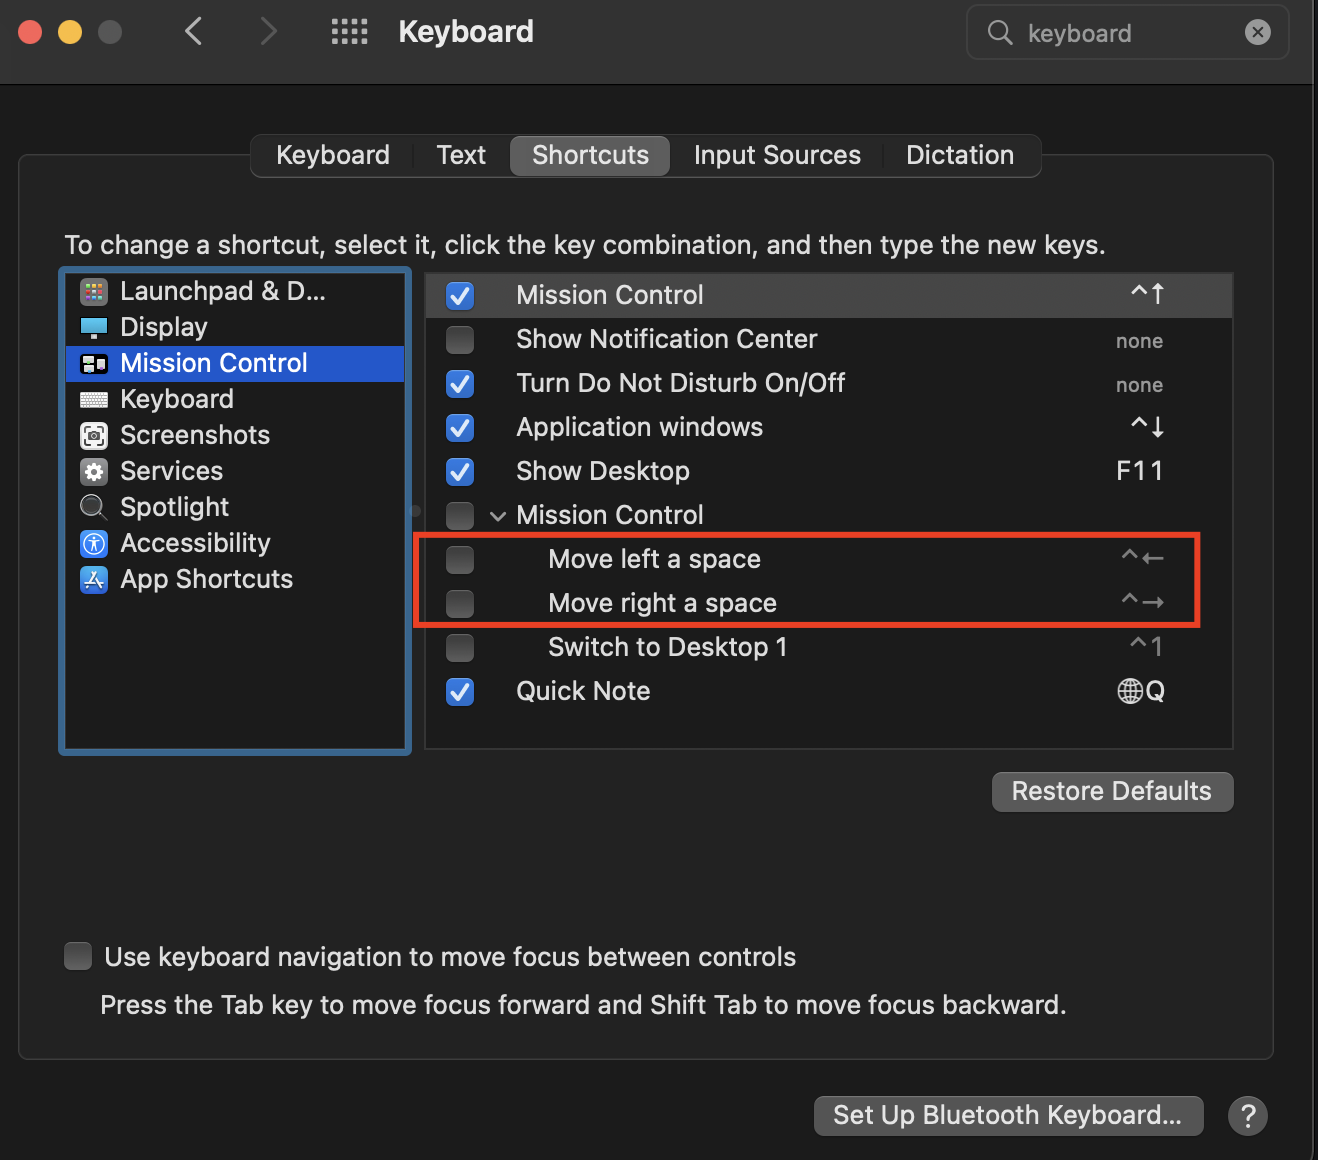Screen dimensions: 1318x1160
Task: Click the Services gear icon
Action: point(94,472)
